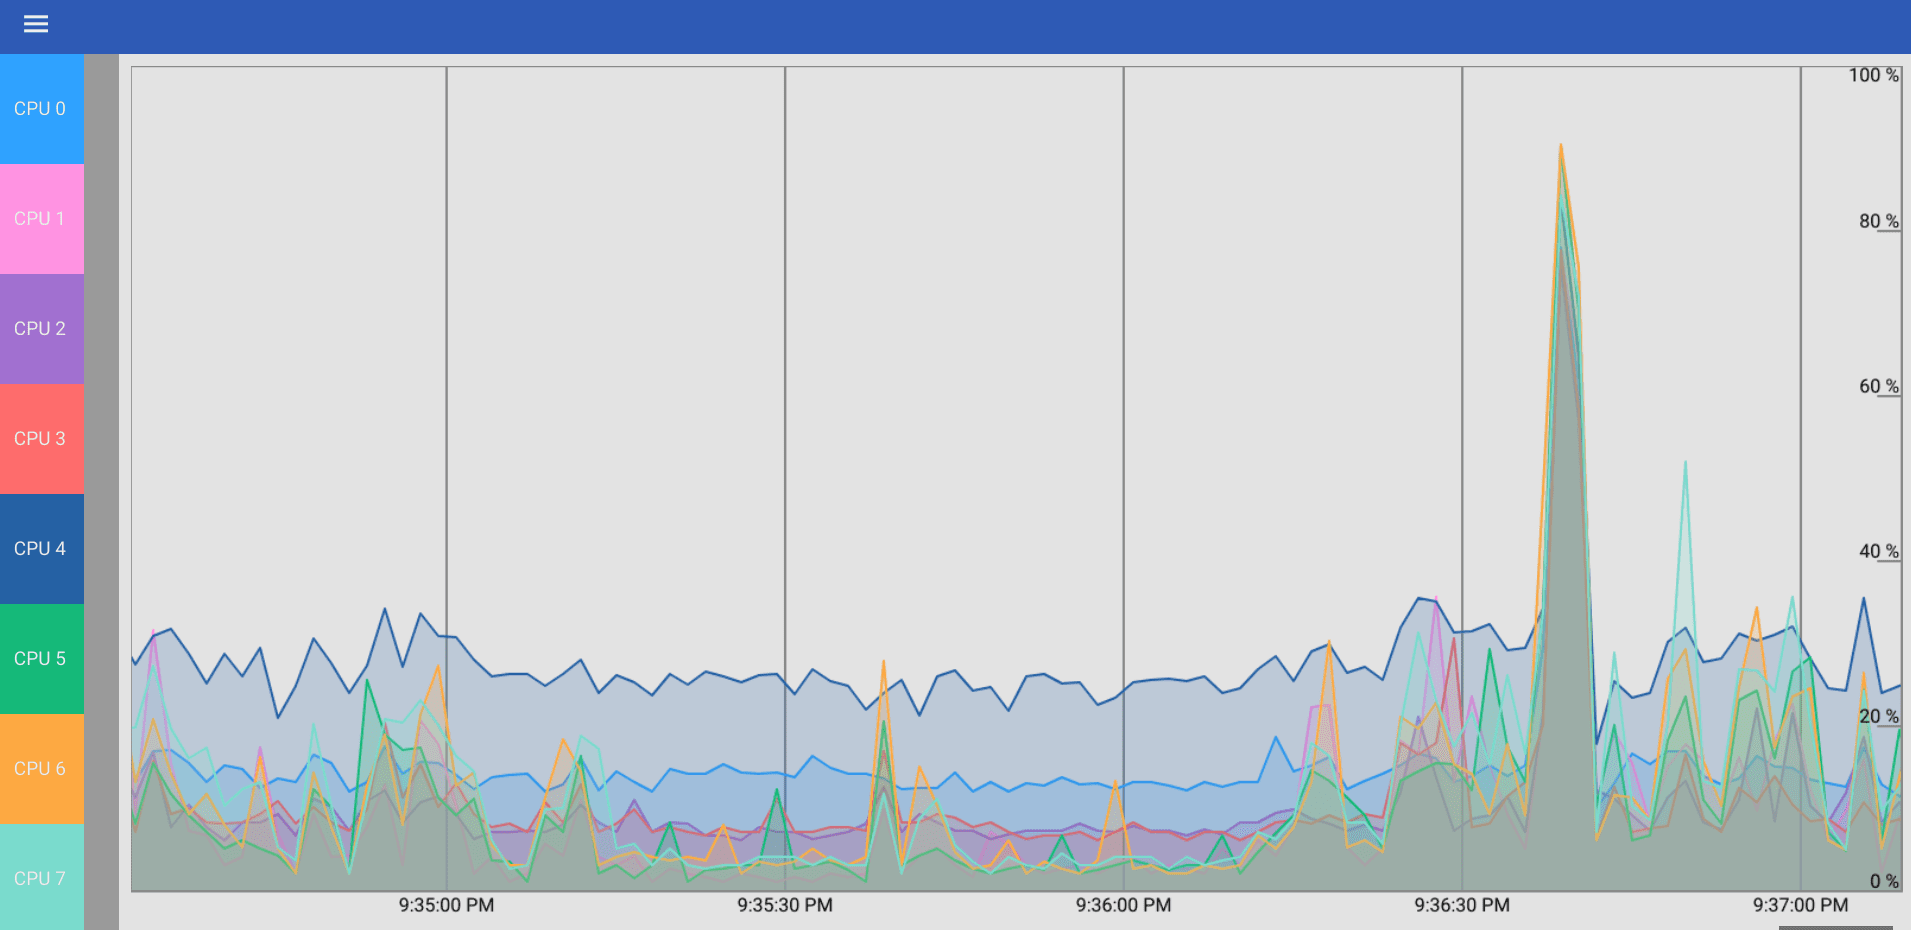Click the 9:36:00 PM time label
This screenshot has width=1911, height=930.
(1123, 905)
